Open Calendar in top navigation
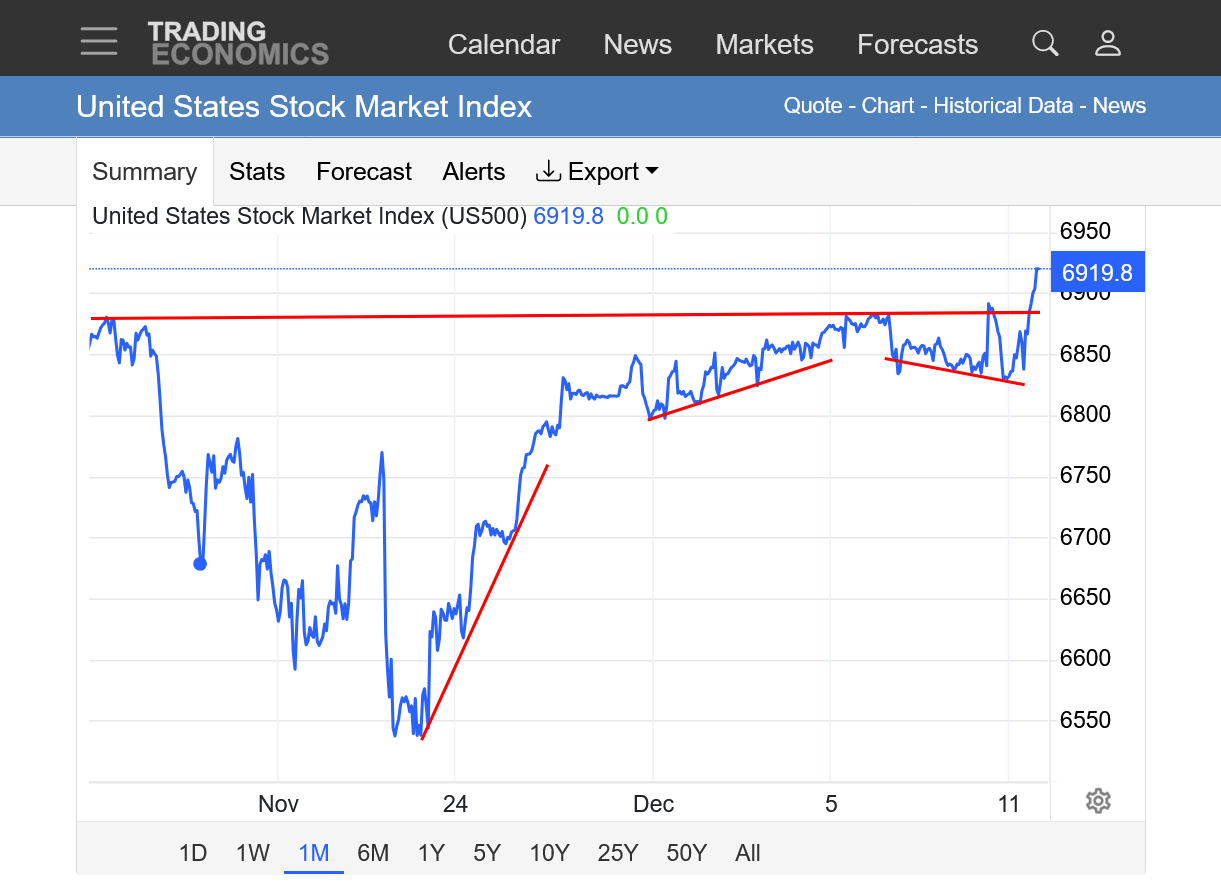Screen dimensions: 1221x892 [503, 45]
